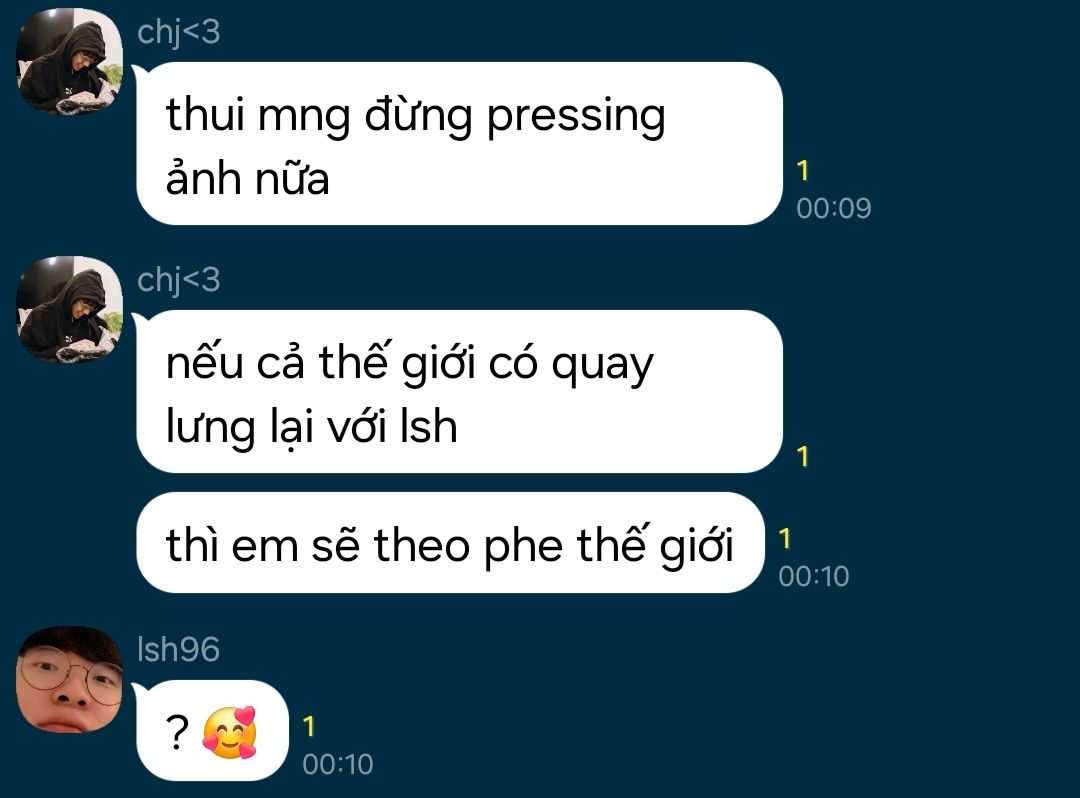Click the chj<3 username above the 'nếu cả thế giới' message
This screenshot has width=1080, height=798.
point(178,280)
